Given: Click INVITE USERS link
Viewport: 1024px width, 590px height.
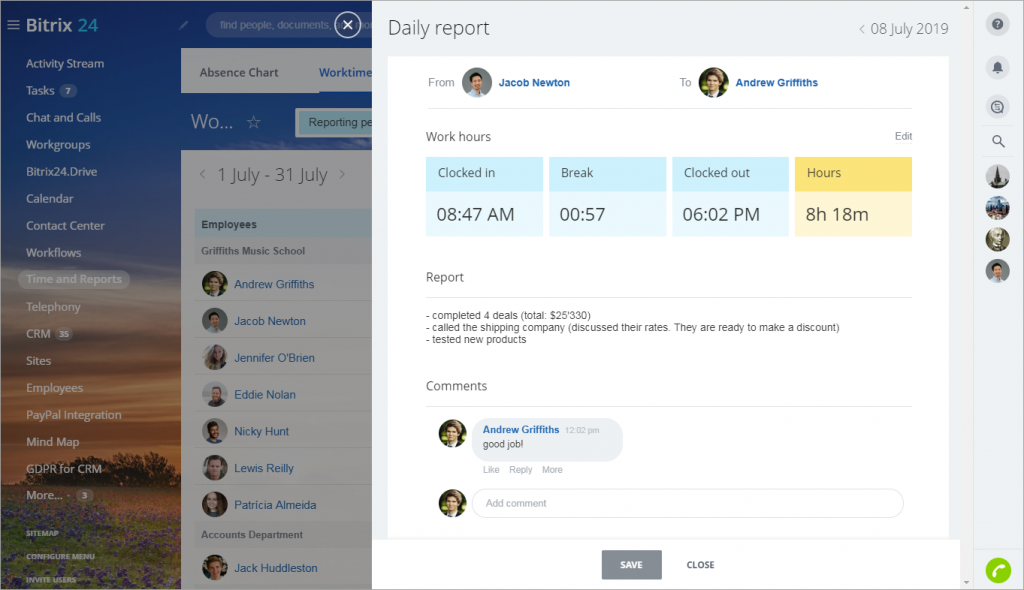Looking at the screenshot, I should (51, 580).
